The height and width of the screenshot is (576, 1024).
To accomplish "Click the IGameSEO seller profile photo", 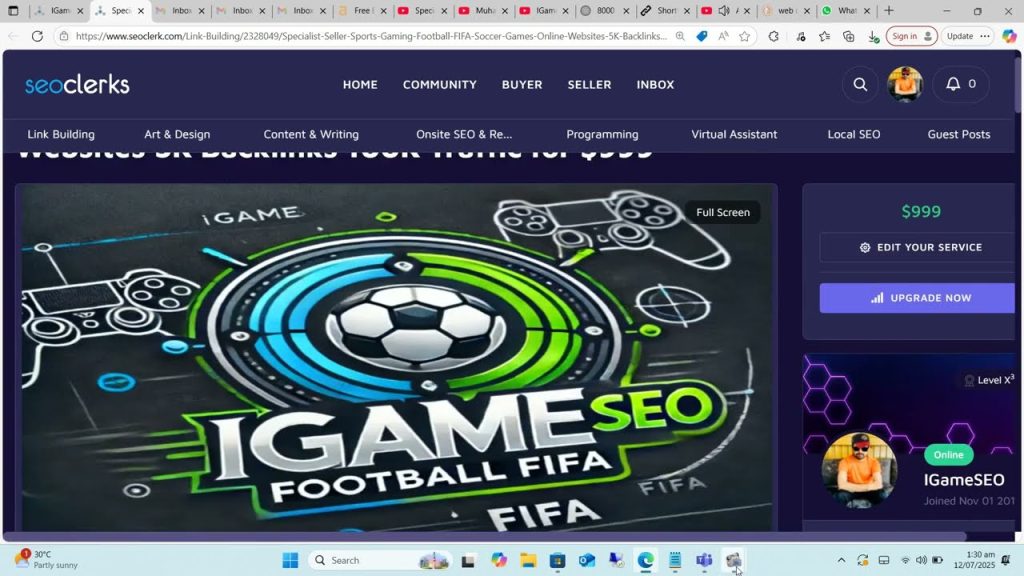I will (x=859, y=470).
